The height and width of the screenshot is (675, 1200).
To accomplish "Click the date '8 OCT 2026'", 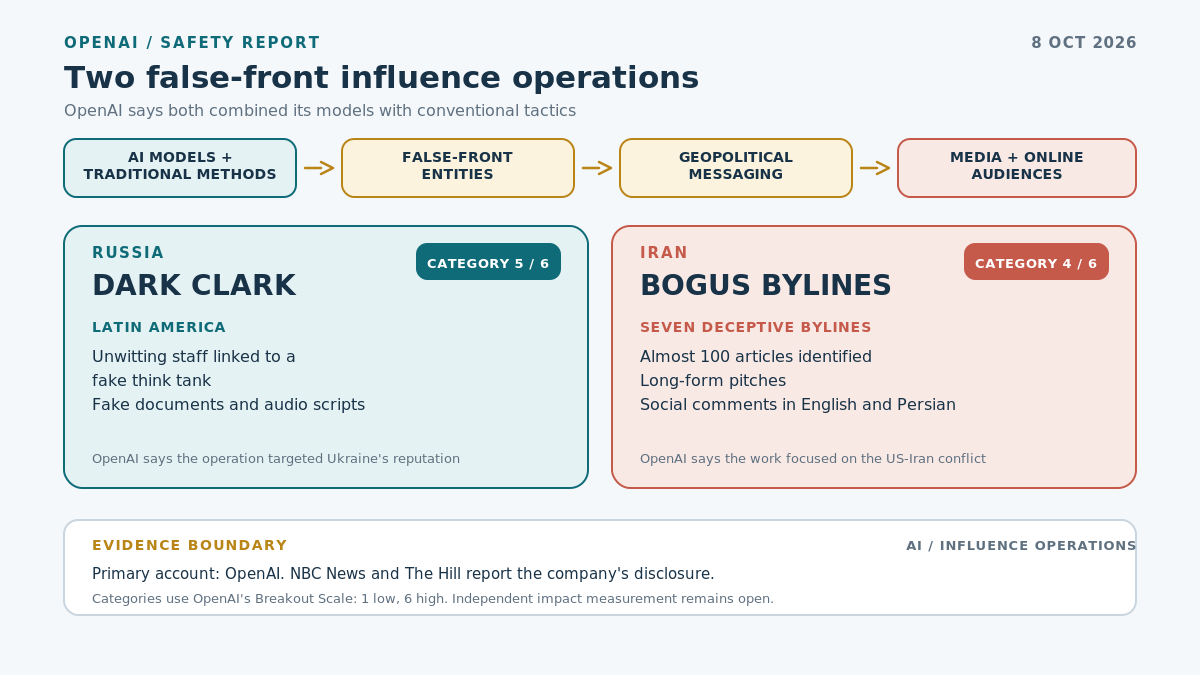I will (x=1084, y=43).
